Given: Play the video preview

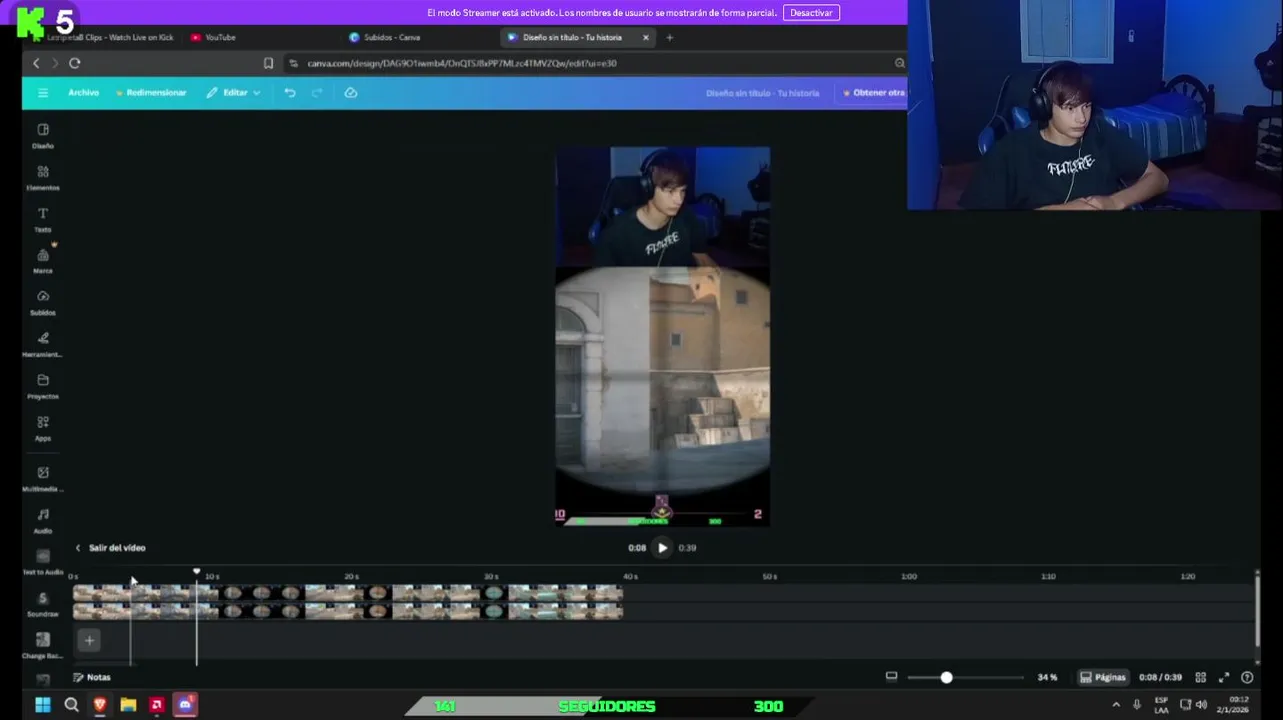Looking at the screenshot, I should click(x=662, y=548).
